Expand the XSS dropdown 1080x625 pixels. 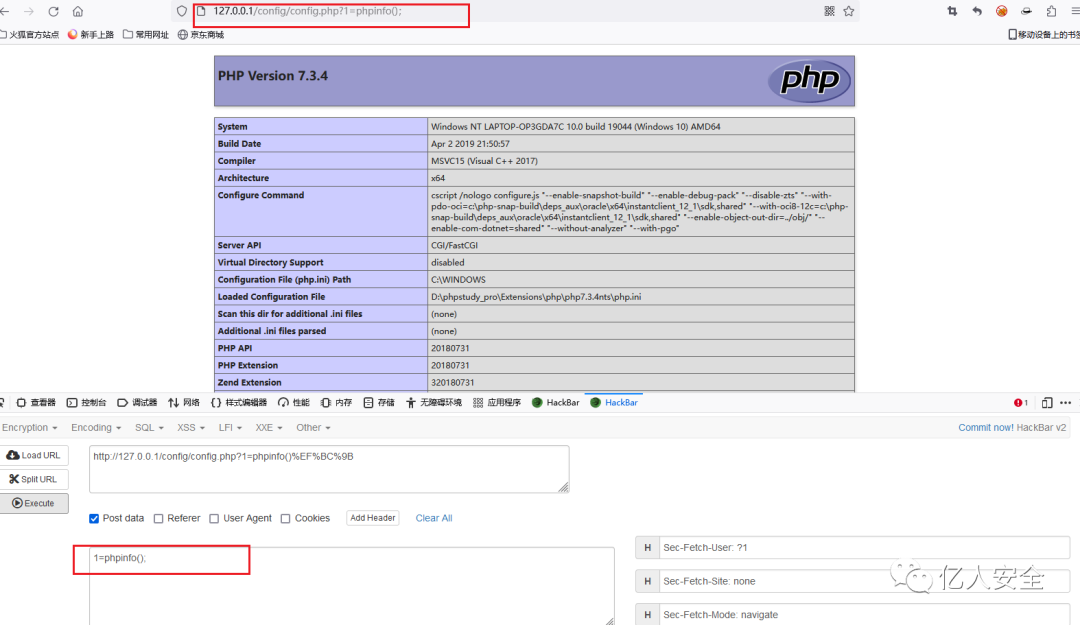click(191, 427)
